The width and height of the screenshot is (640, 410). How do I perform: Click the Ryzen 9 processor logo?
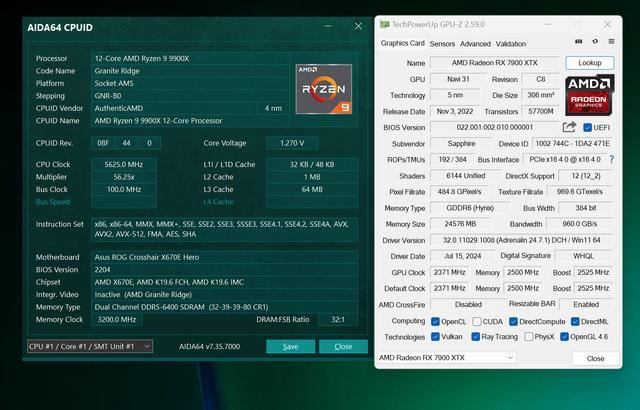click(x=323, y=88)
